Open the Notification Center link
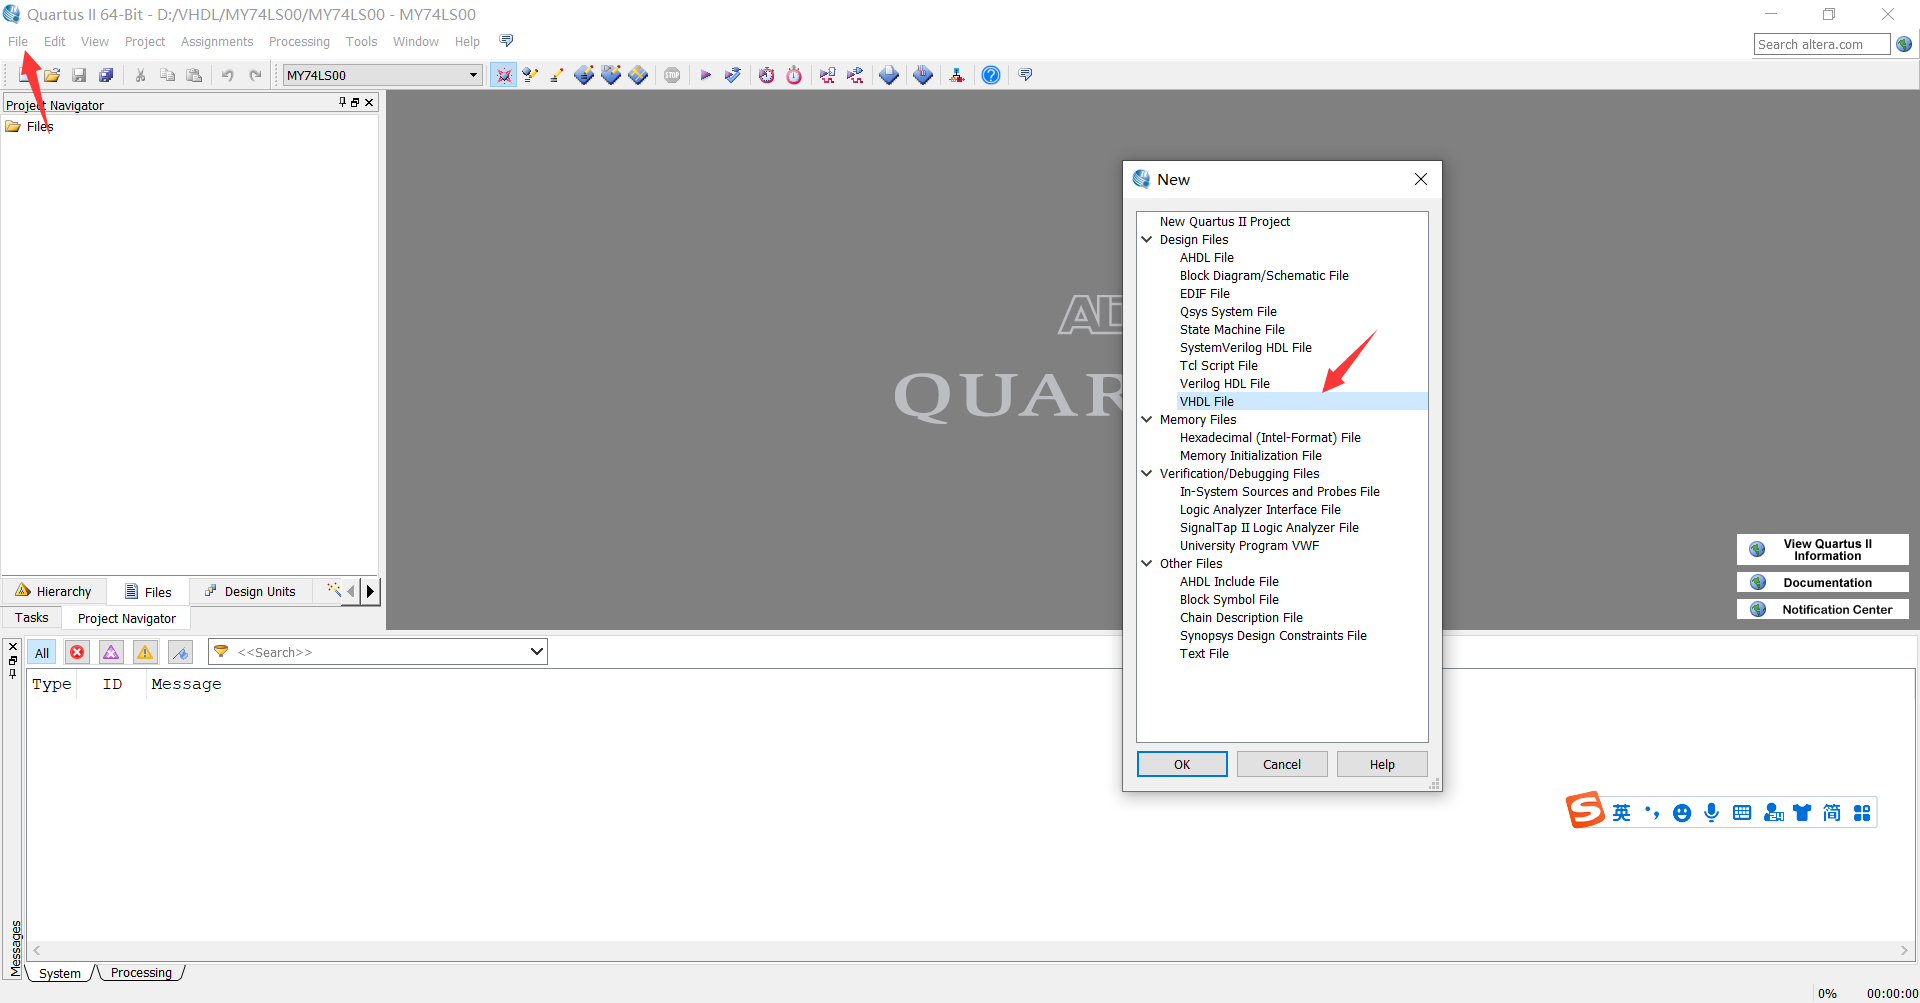The image size is (1920, 1003). pyautogui.click(x=1823, y=609)
